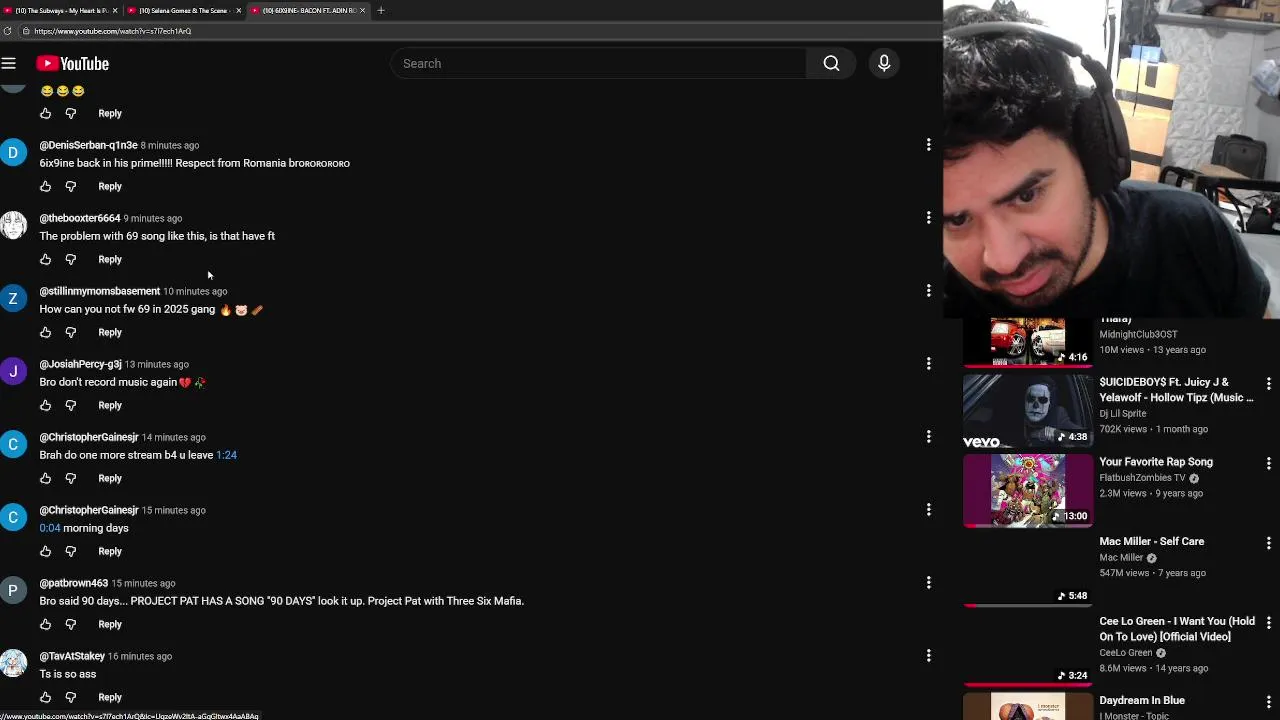Open options menu for TavAtStakey comment

928,656
